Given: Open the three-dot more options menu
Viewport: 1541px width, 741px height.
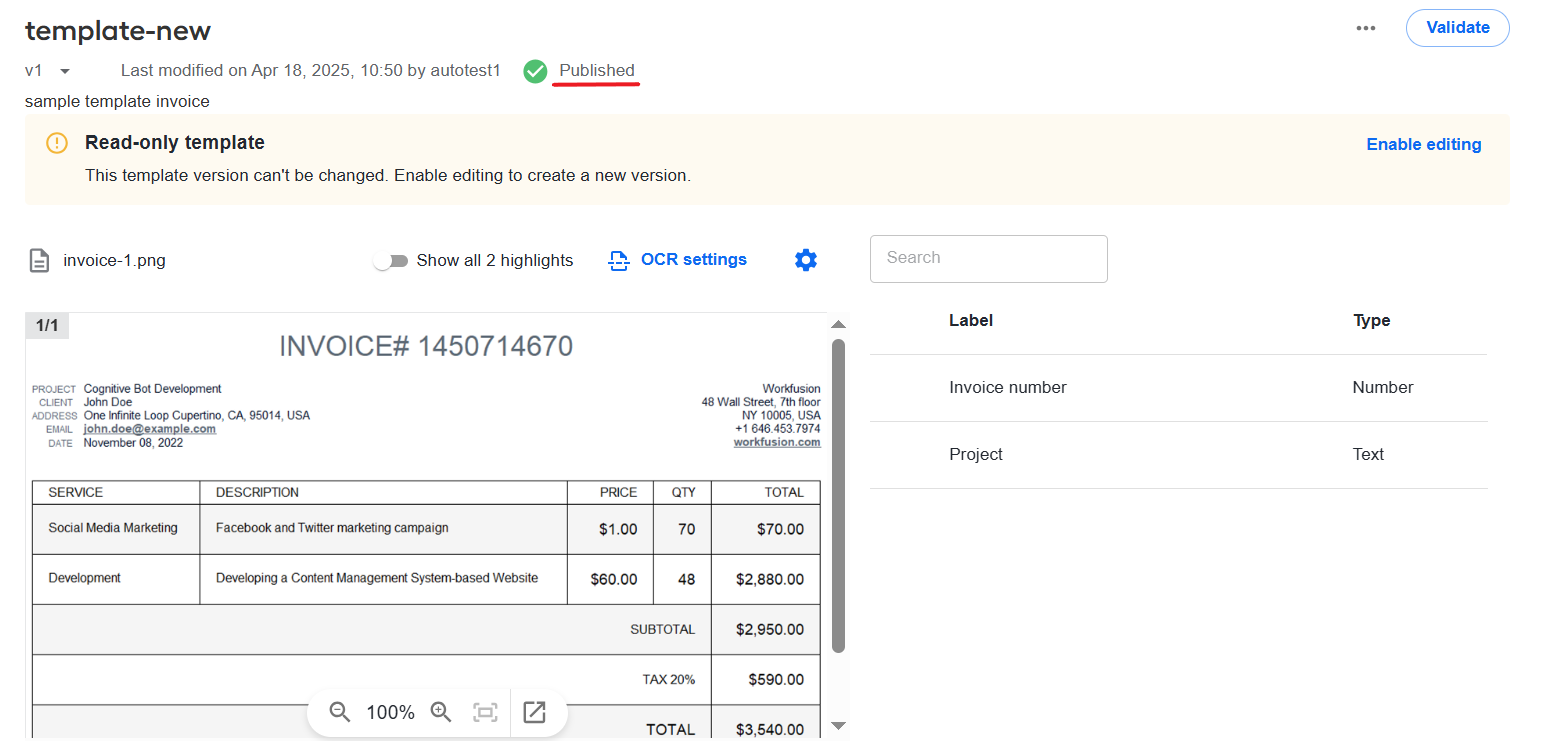Looking at the screenshot, I should [1366, 28].
